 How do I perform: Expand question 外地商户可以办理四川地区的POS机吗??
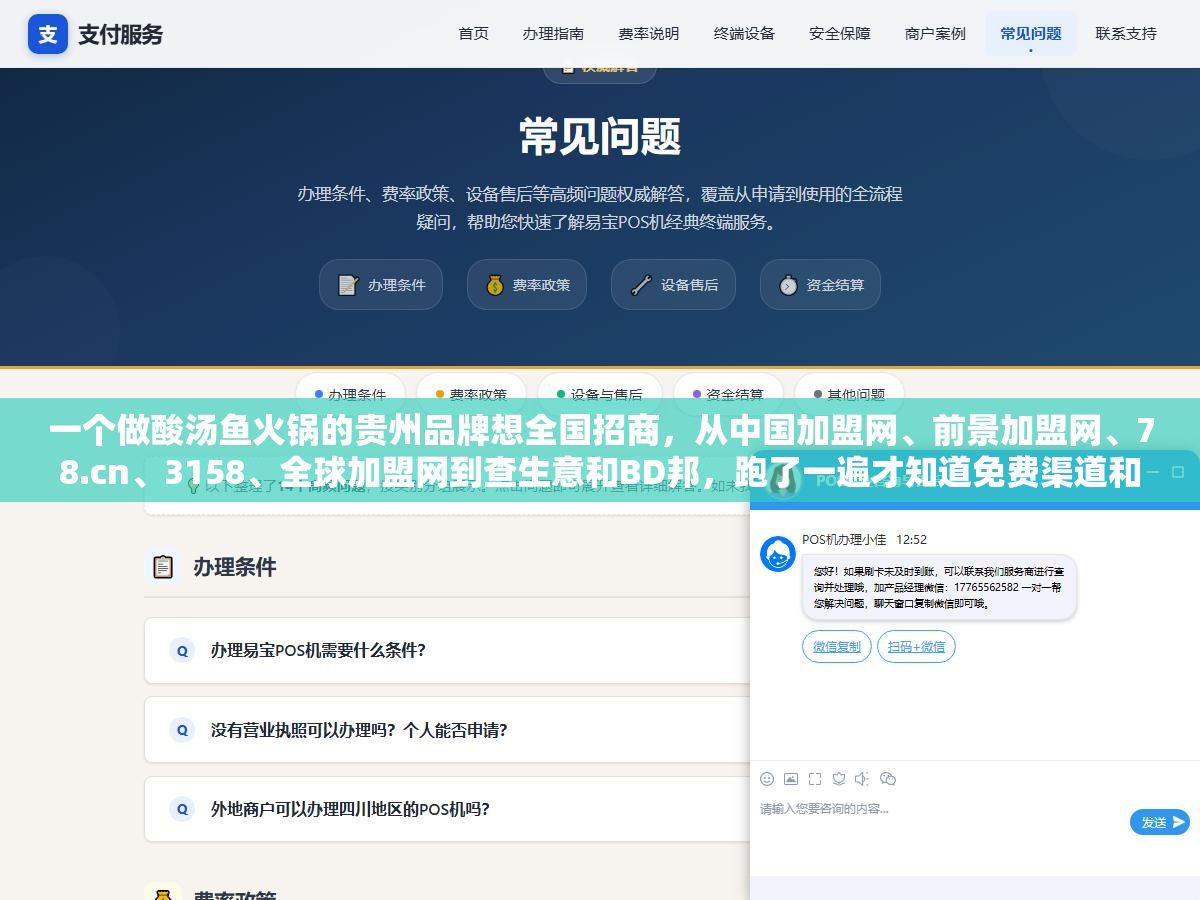coord(447,809)
